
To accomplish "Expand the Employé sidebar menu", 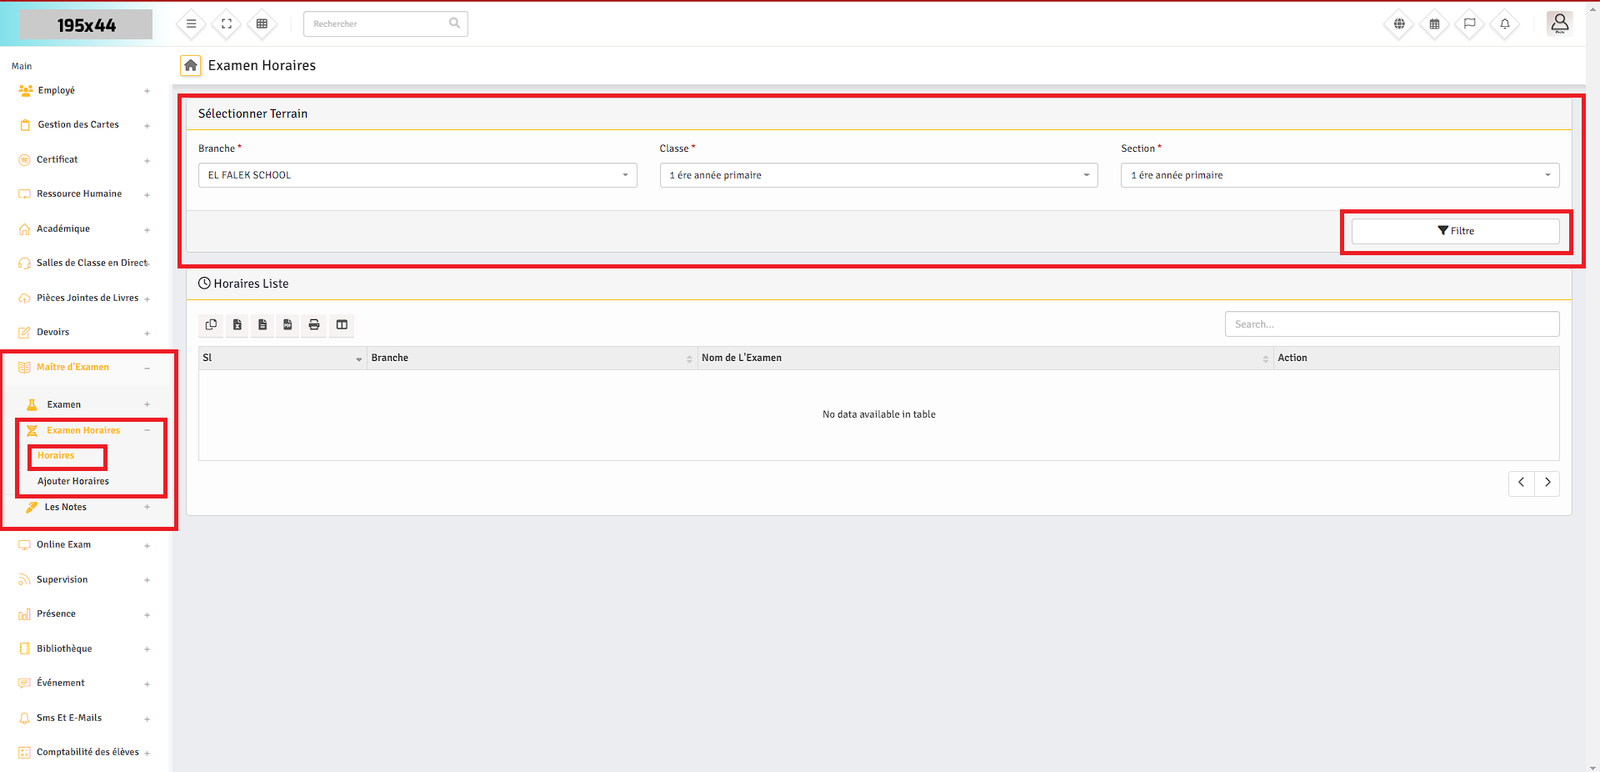I will point(57,91).
